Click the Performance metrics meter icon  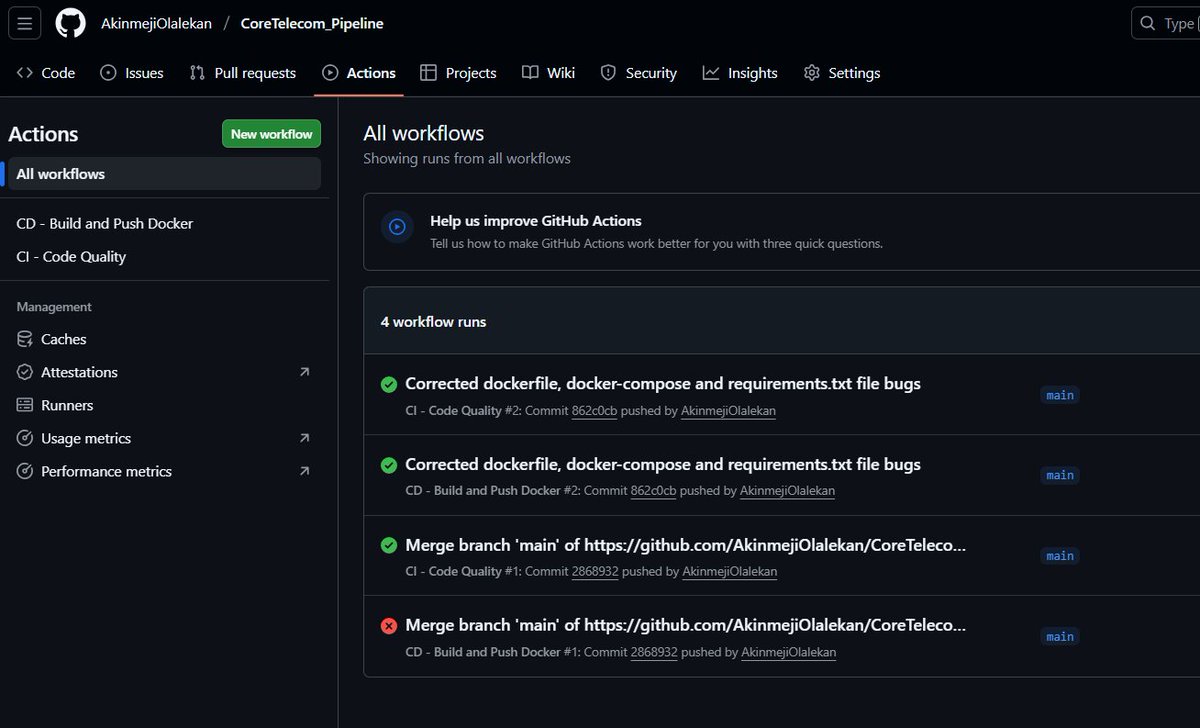(25, 471)
